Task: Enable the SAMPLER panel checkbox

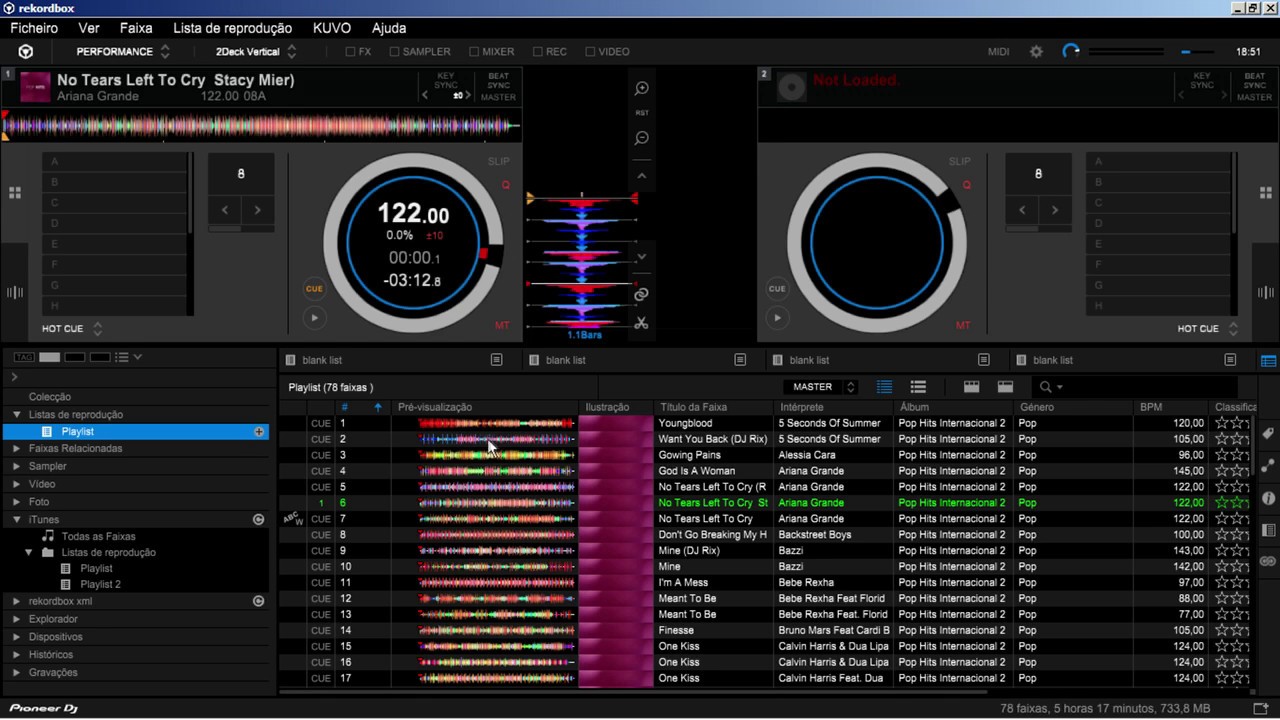Action: click(x=394, y=52)
